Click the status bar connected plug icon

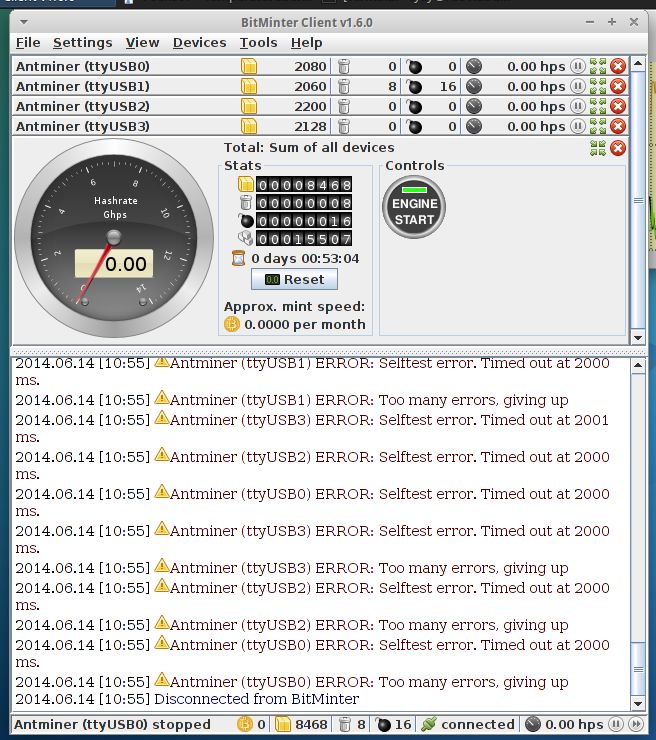point(429,724)
